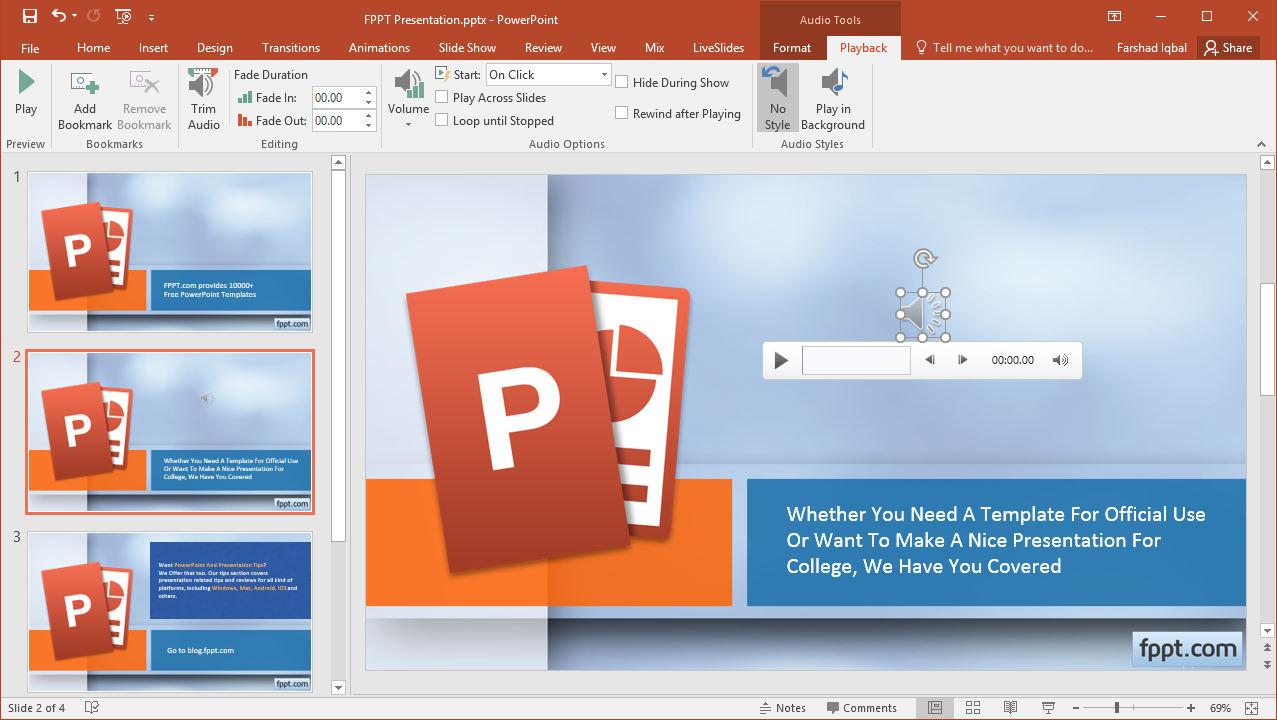Screen dimensions: 1277x720
Task: Click the Undo arrow icon
Action: [57, 16]
